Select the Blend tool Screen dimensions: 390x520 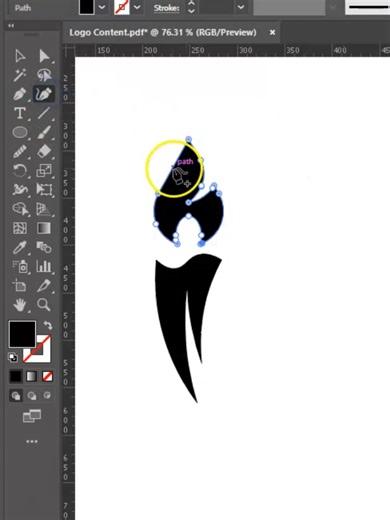[44, 248]
